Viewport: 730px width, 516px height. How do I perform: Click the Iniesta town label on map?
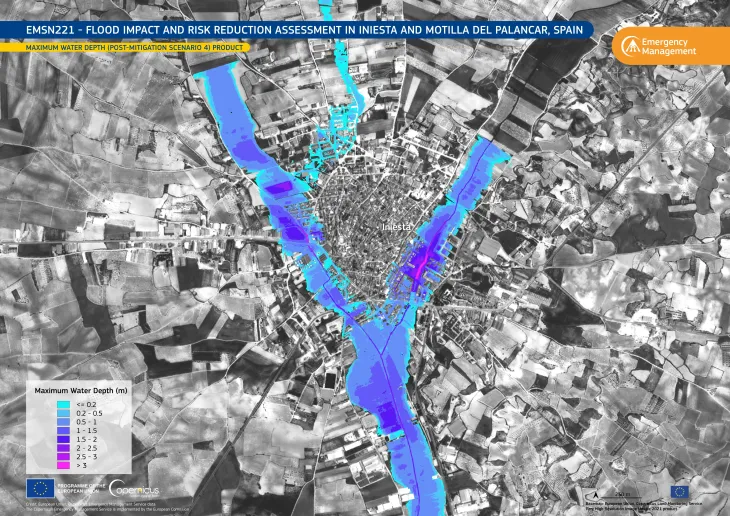click(396, 227)
